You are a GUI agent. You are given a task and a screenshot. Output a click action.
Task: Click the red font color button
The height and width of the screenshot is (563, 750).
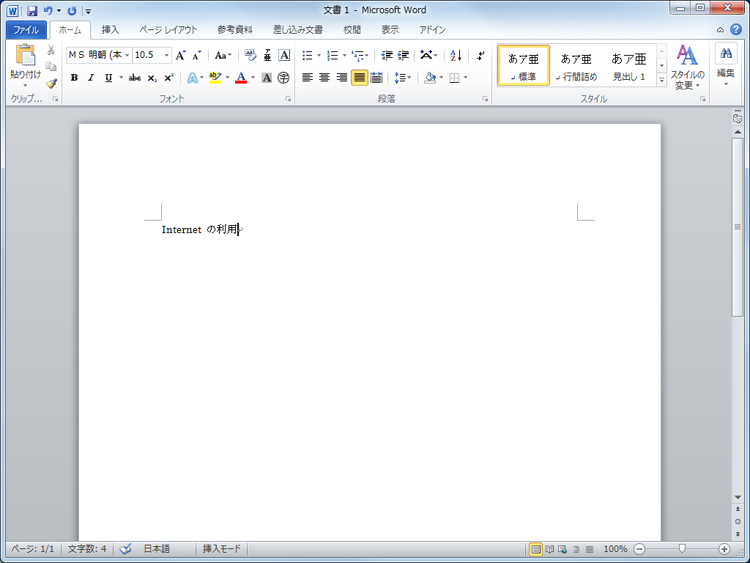click(241, 77)
